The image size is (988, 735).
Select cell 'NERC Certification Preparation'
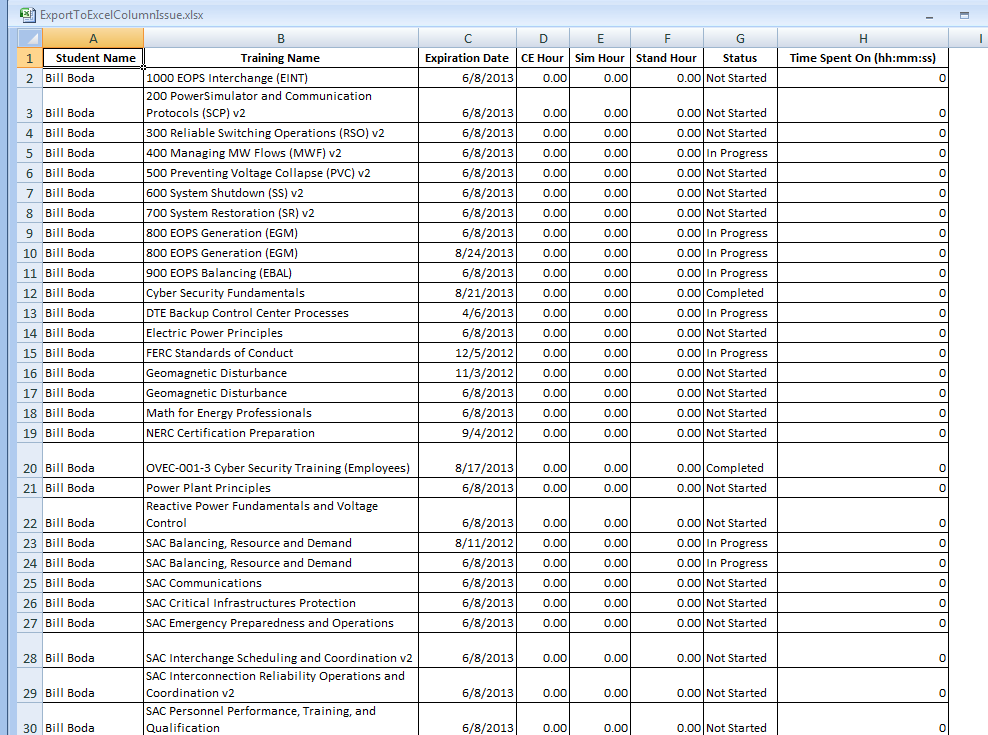pyautogui.click(x=281, y=433)
